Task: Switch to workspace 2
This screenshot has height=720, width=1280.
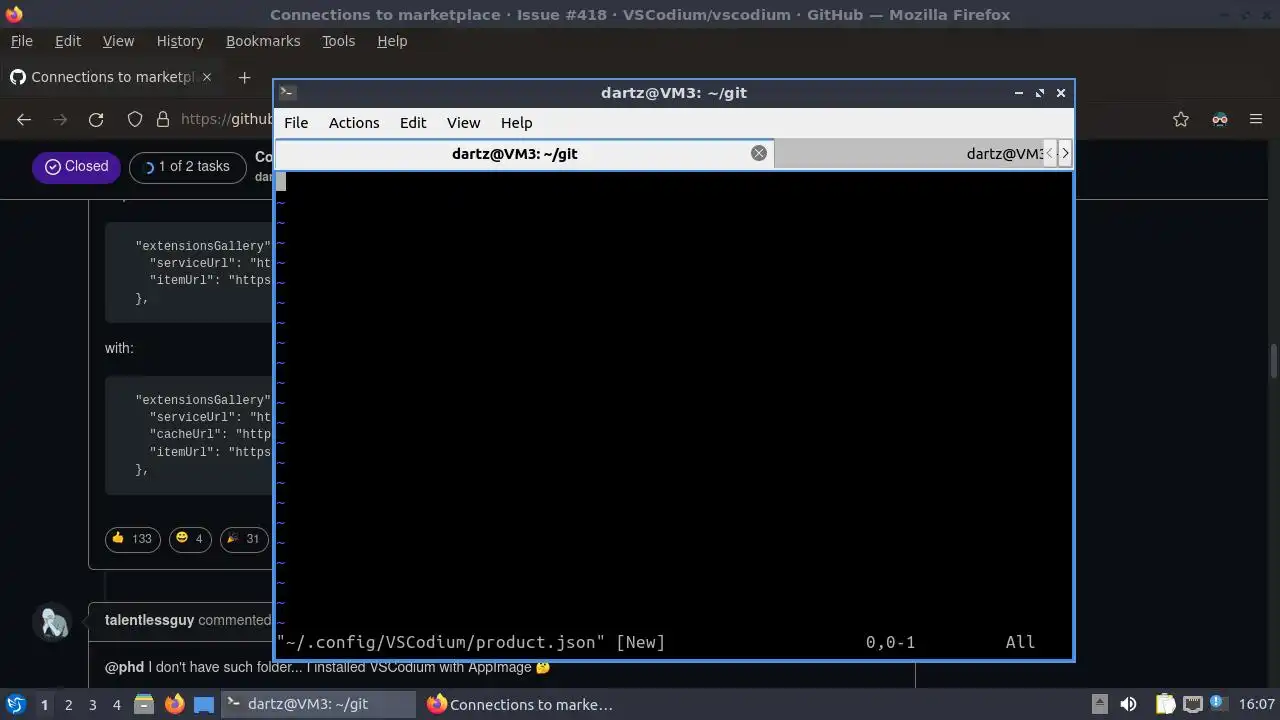Action: pyautogui.click(x=68, y=705)
